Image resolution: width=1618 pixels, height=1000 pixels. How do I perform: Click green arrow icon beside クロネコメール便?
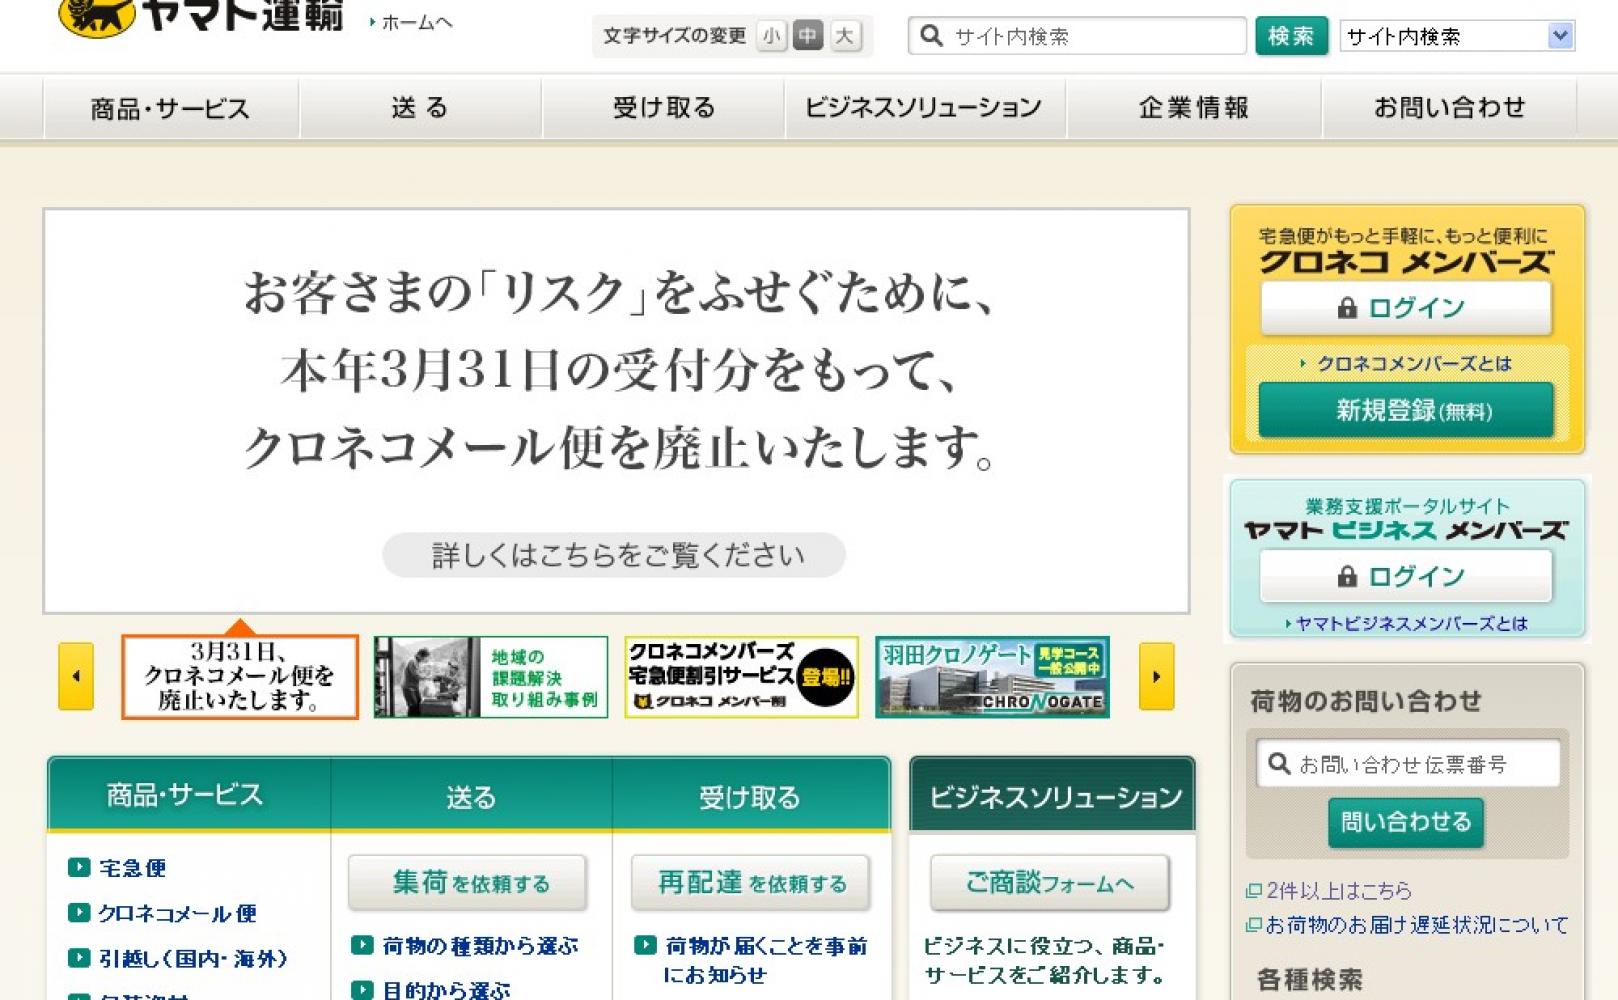click(78, 912)
